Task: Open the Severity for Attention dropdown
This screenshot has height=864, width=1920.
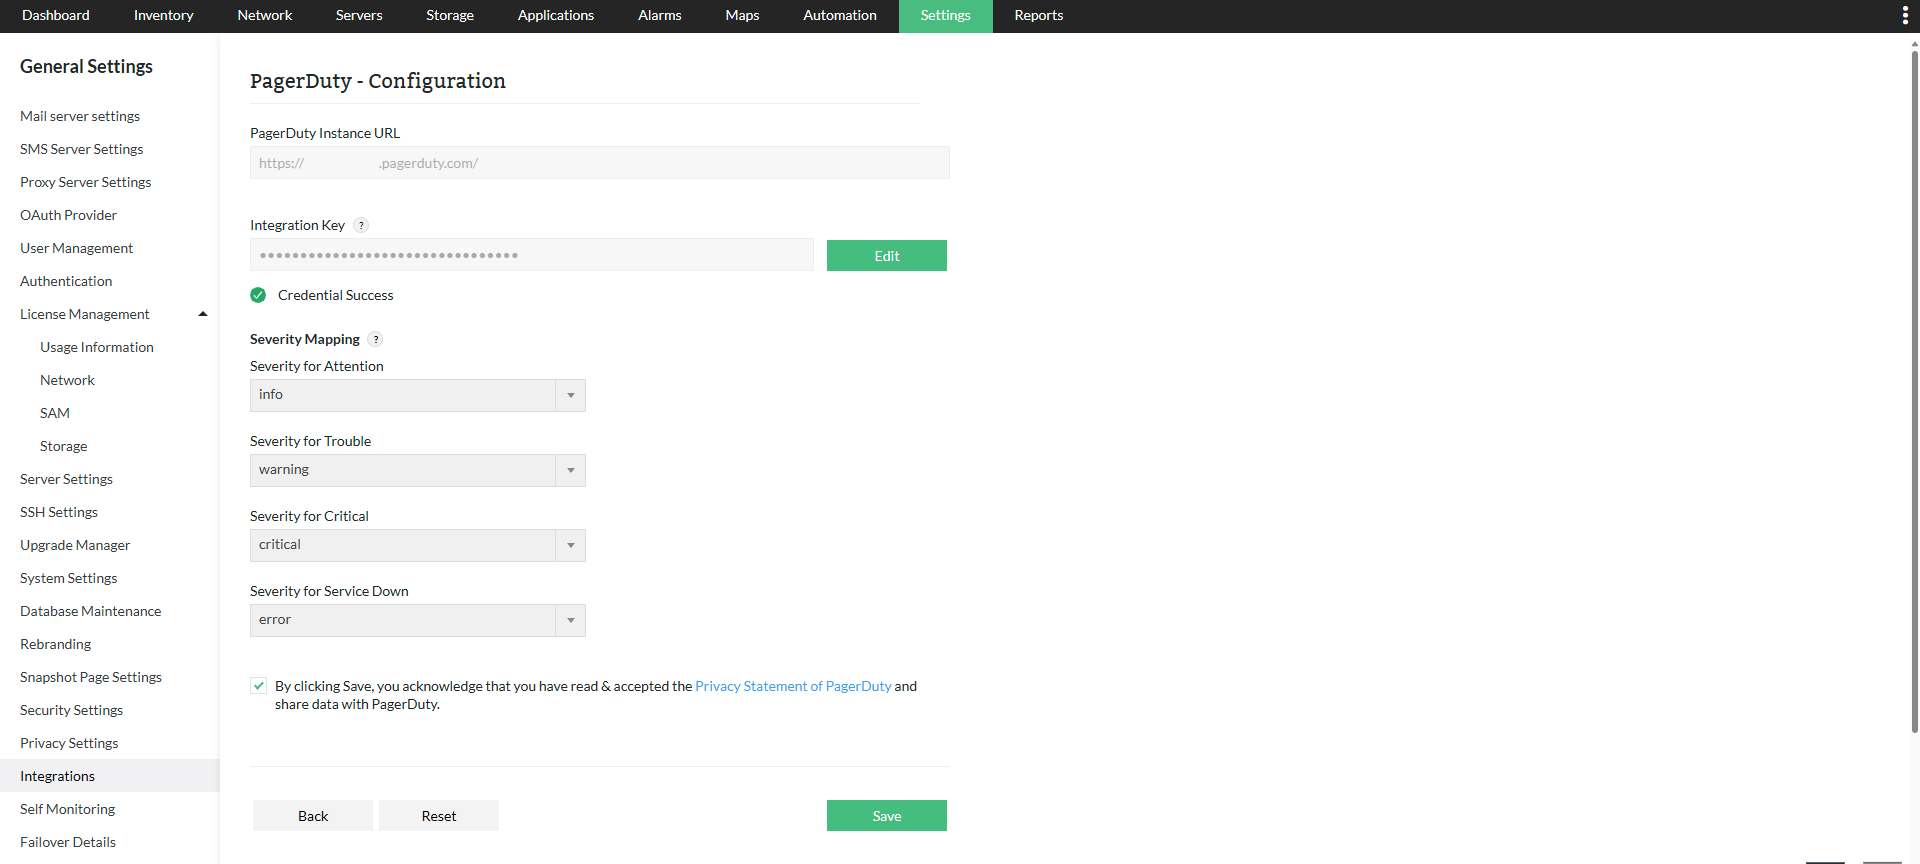Action: pos(418,395)
